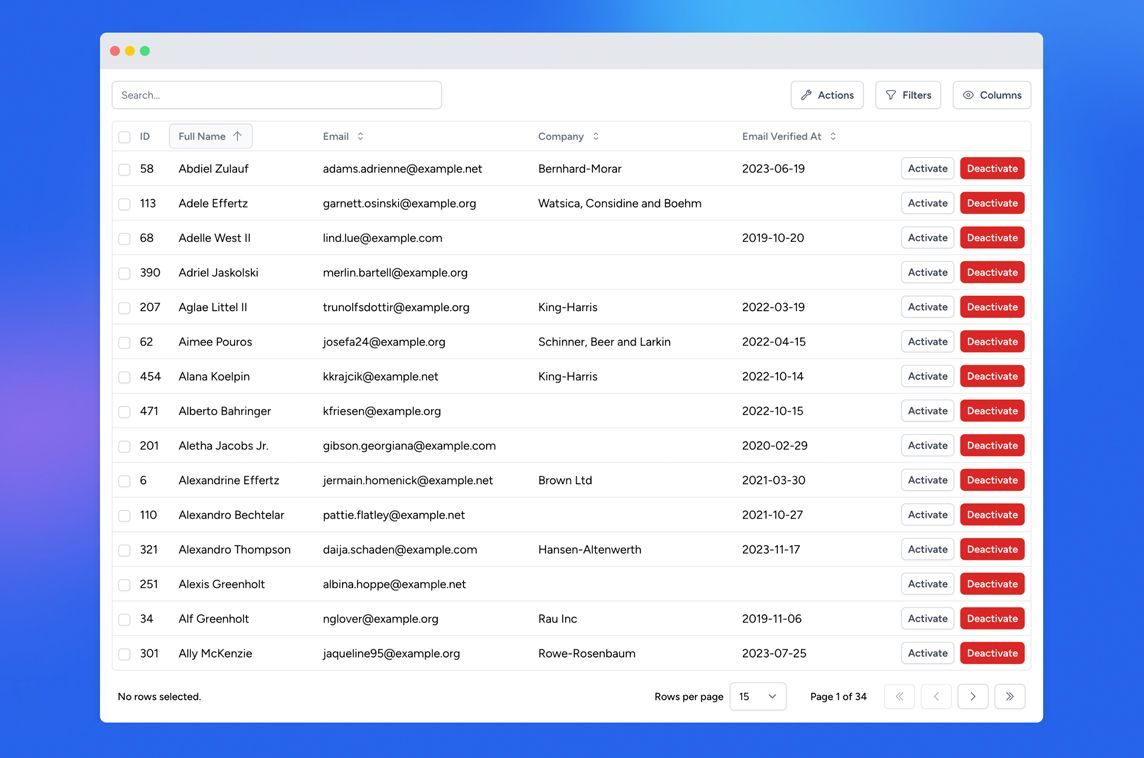This screenshot has height=758, width=1144.
Task: Click the name Alberto Bahringer
Action: tap(225, 411)
